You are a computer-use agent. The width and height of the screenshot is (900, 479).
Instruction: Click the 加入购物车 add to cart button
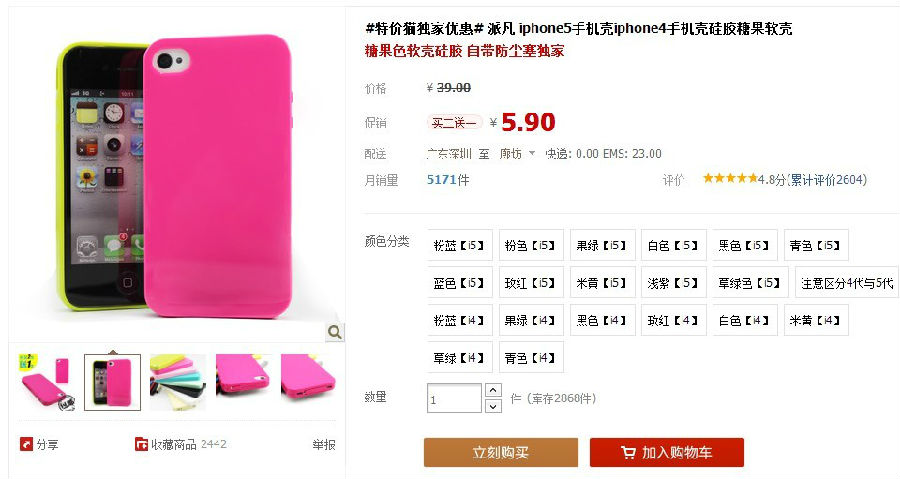coord(666,453)
